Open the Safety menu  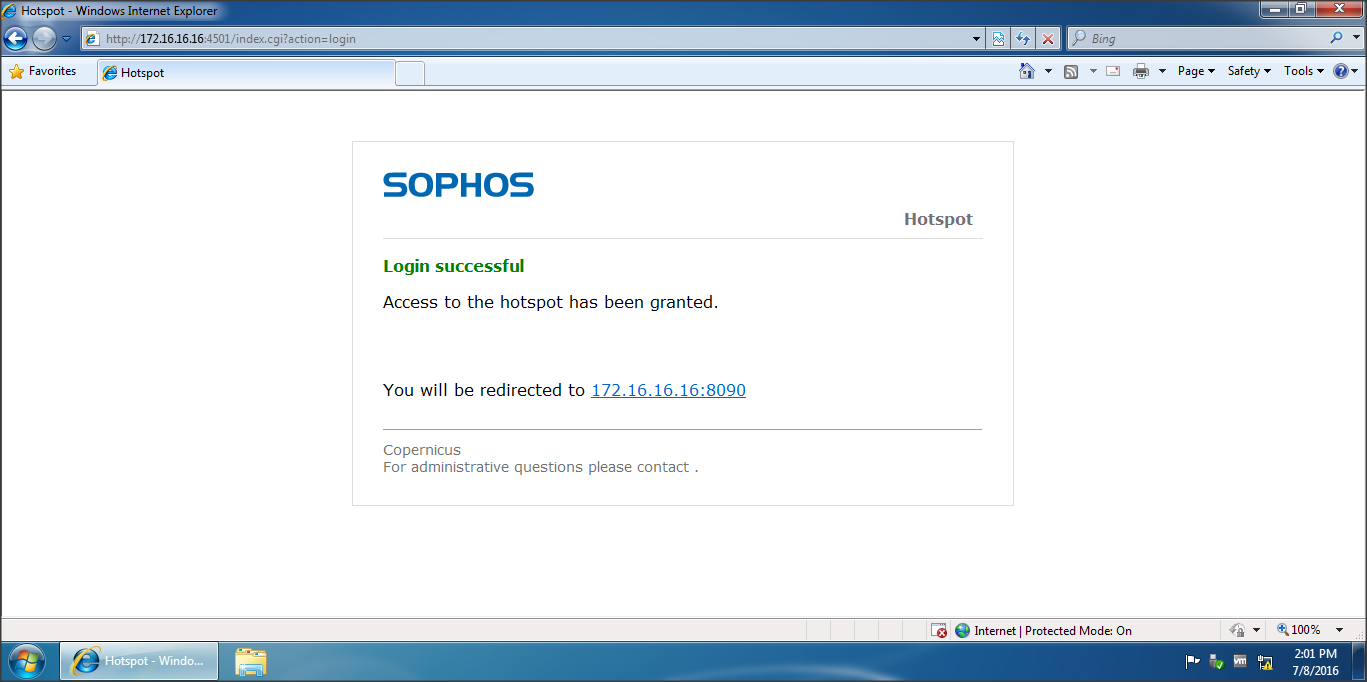1249,71
